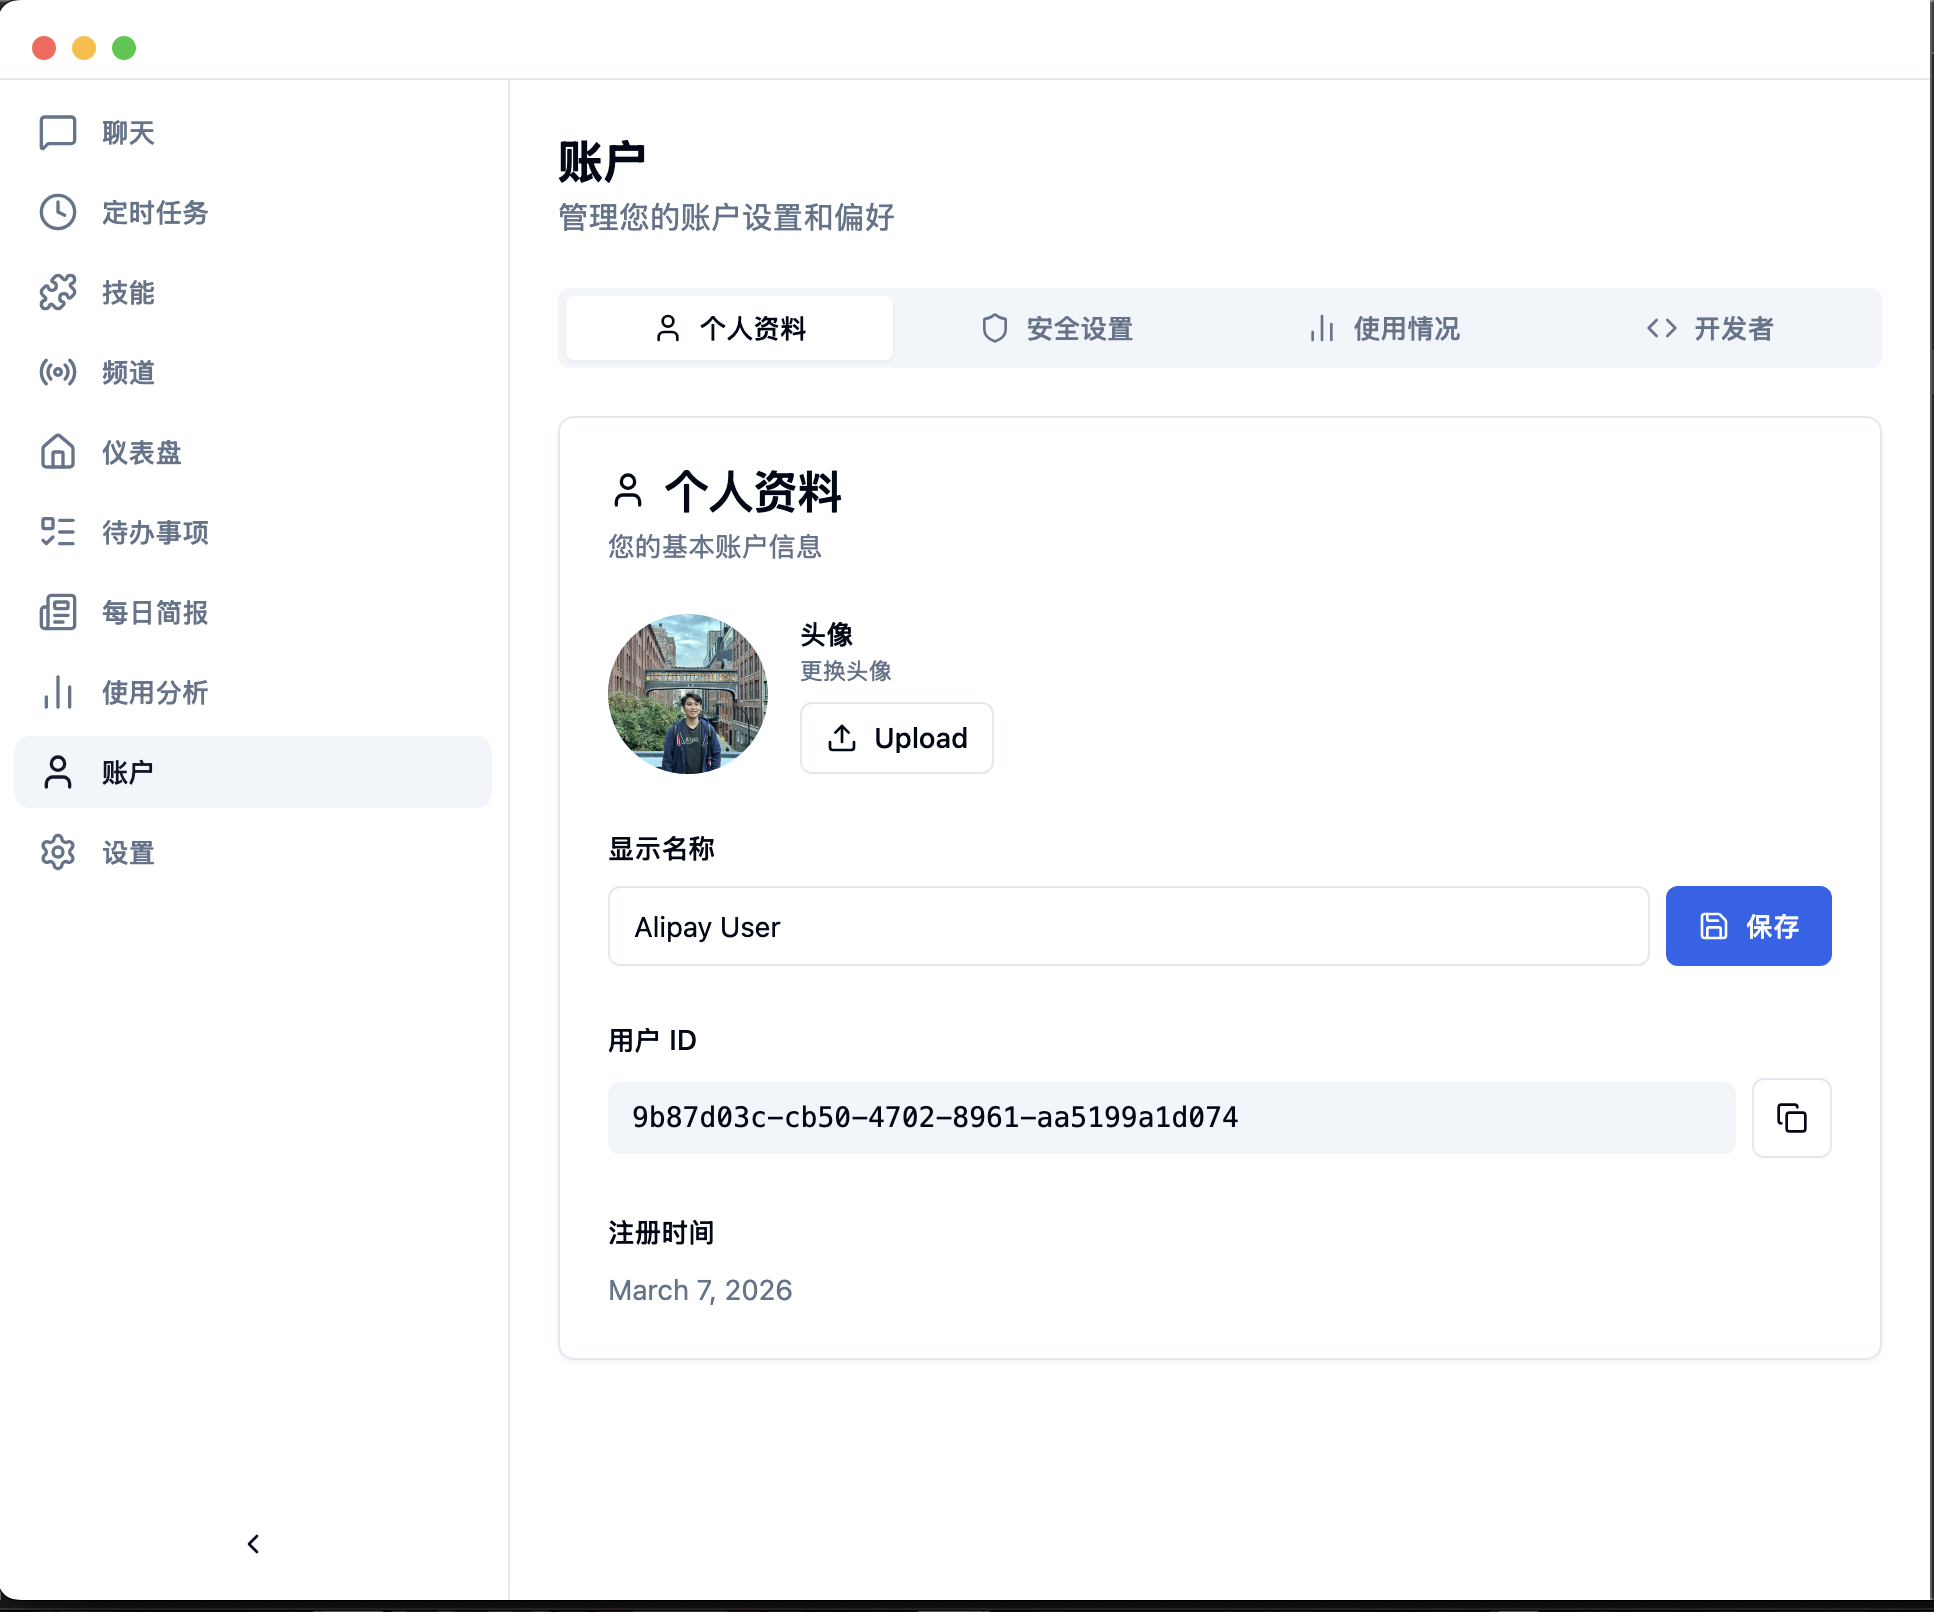This screenshot has width=1934, height=1612.
Task: Click the 更换头像 link
Action: click(845, 671)
